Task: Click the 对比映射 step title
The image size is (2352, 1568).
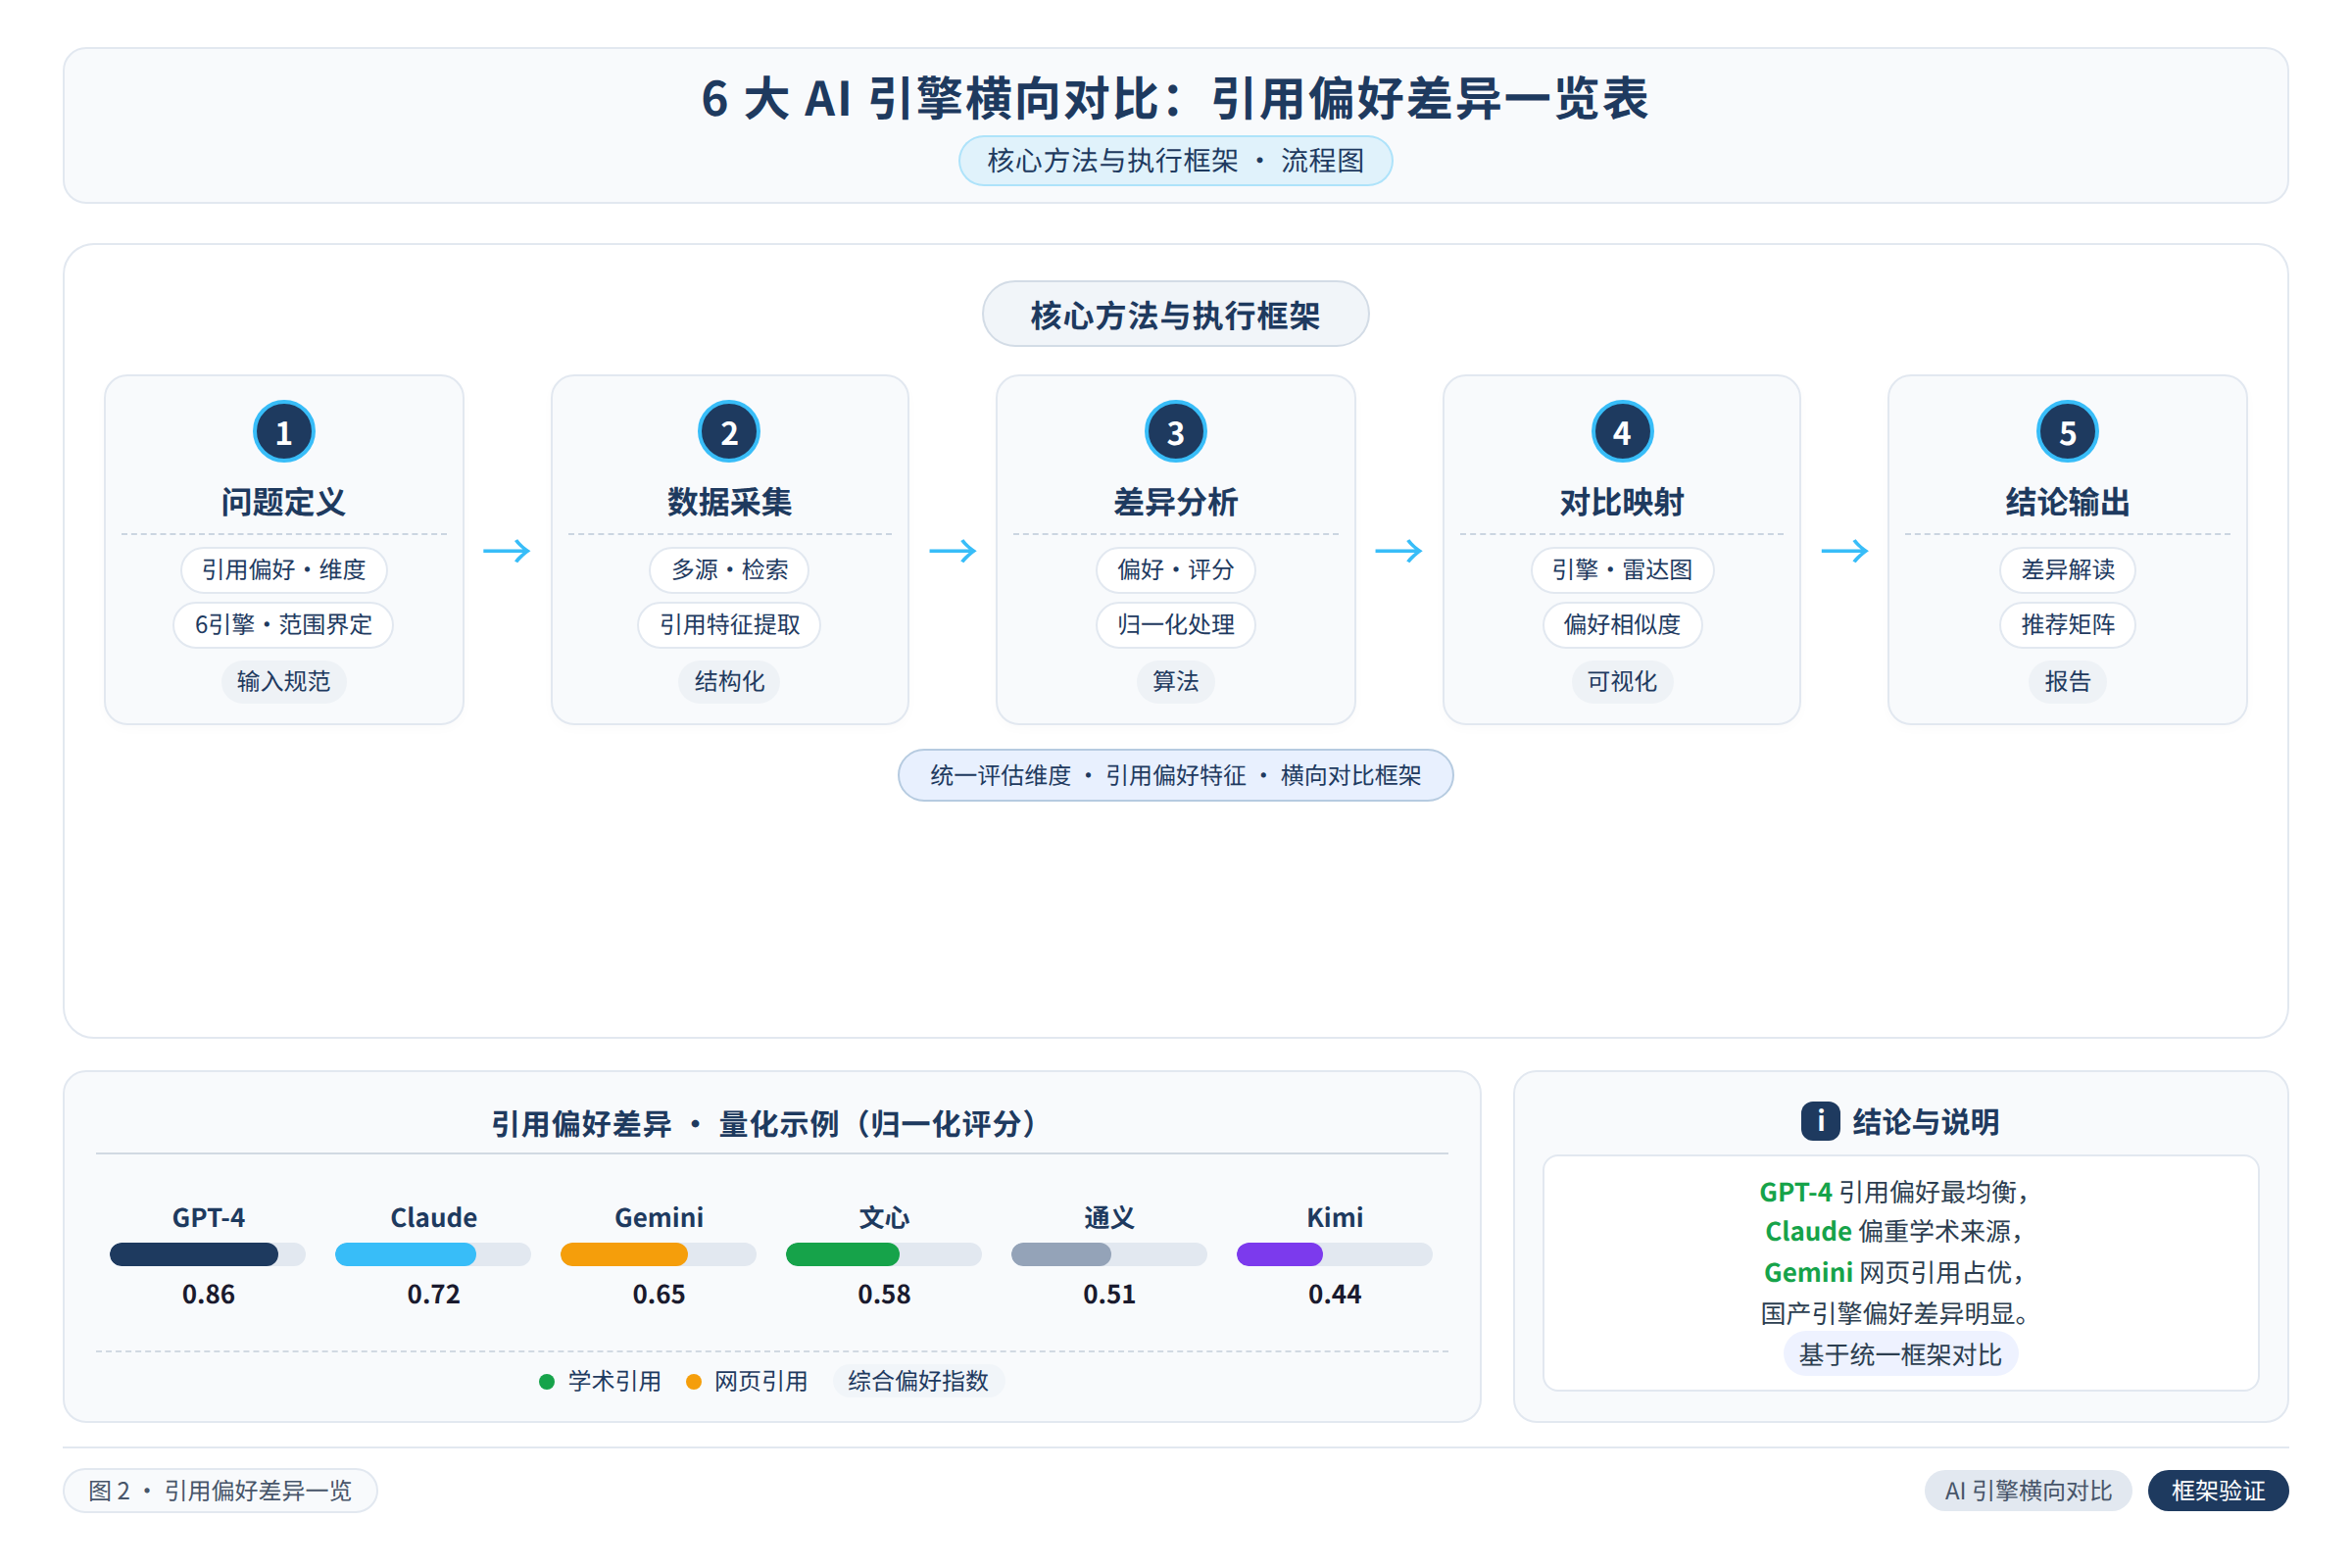Action: coord(1621,502)
